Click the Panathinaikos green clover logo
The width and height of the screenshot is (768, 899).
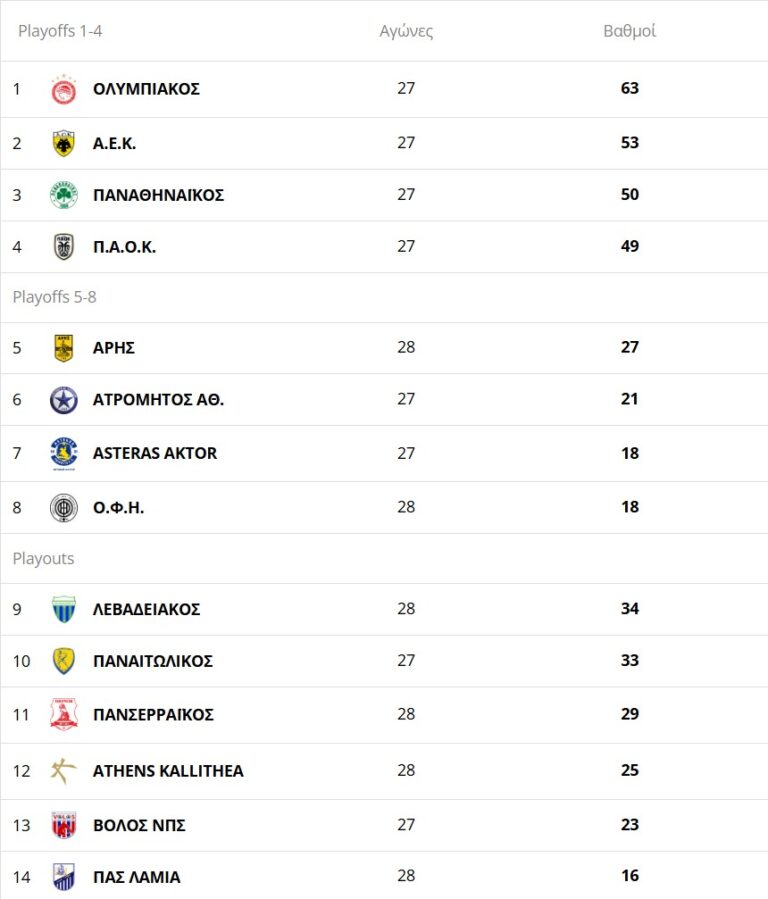click(x=64, y=195)
